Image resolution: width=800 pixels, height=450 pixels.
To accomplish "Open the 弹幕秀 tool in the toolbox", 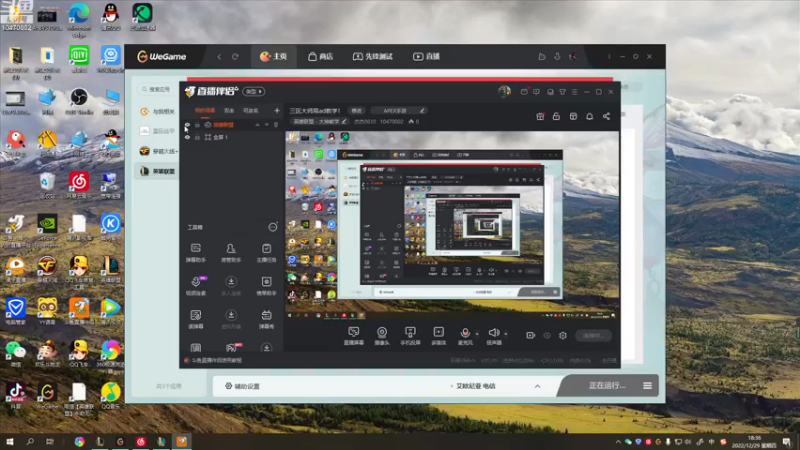I will pos(266,319).
